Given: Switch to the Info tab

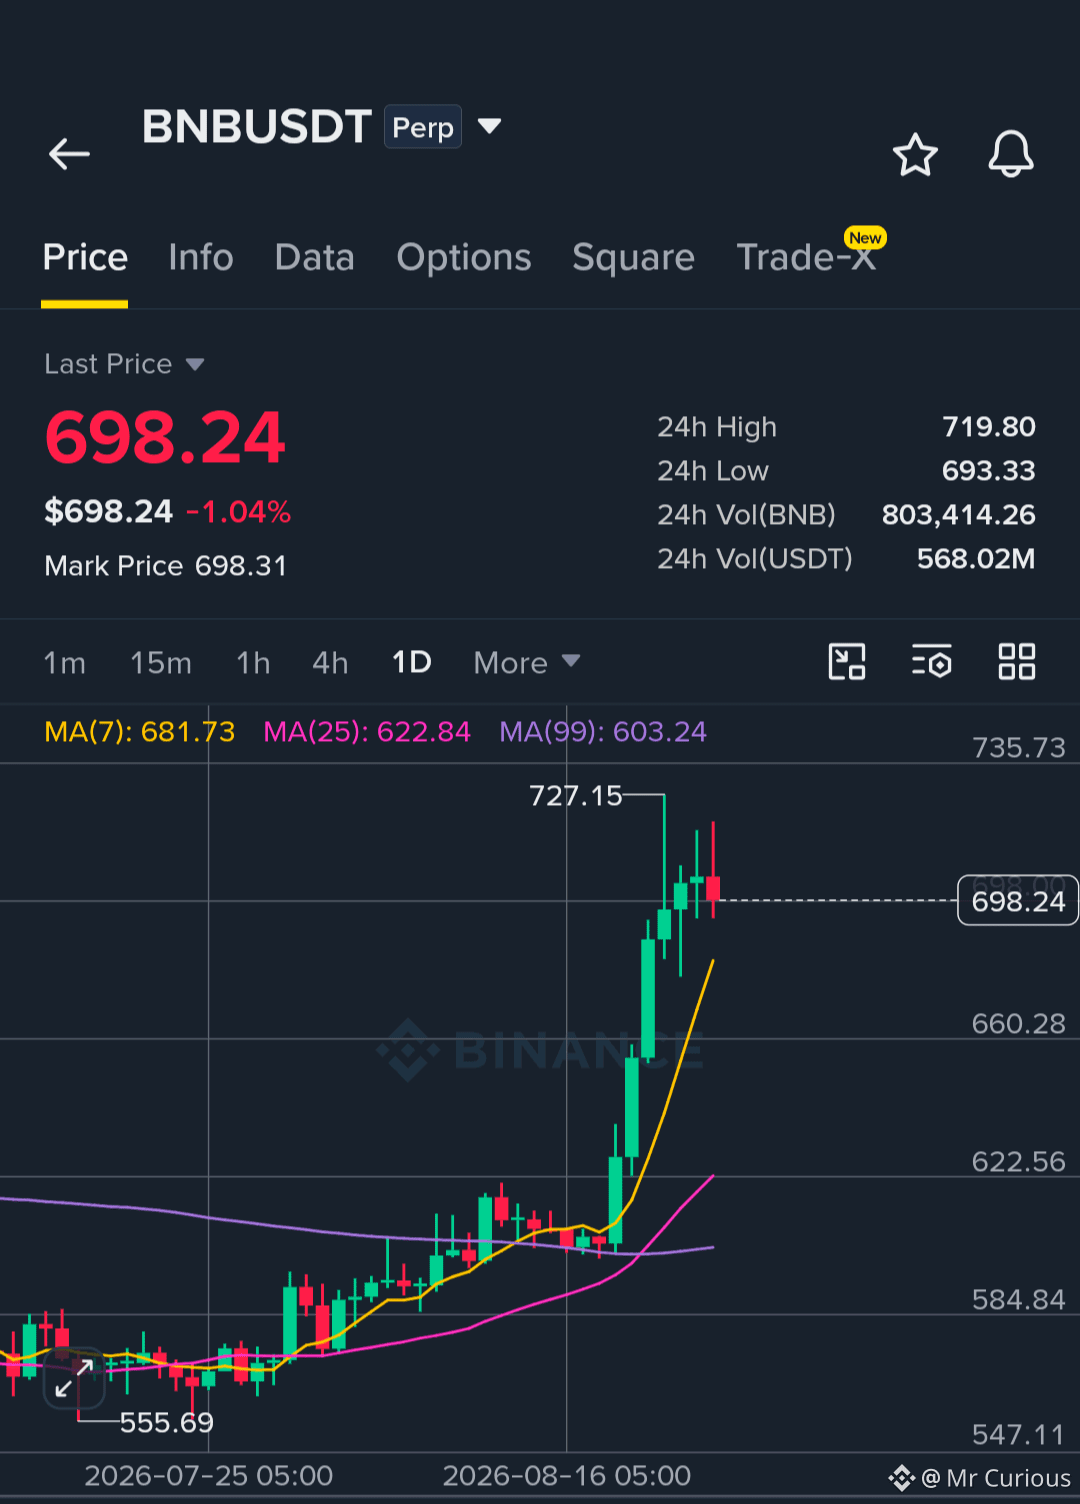Looking at the screenshot, I should pos(201,258).
